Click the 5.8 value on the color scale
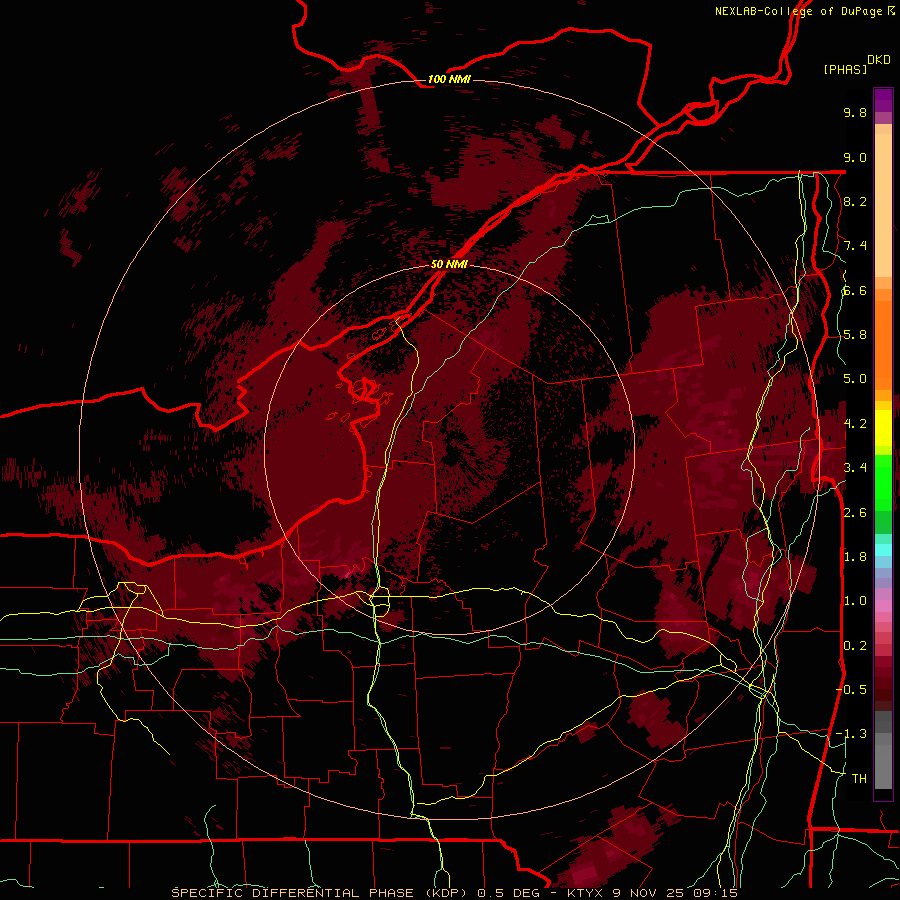 (x=855, y=335)
